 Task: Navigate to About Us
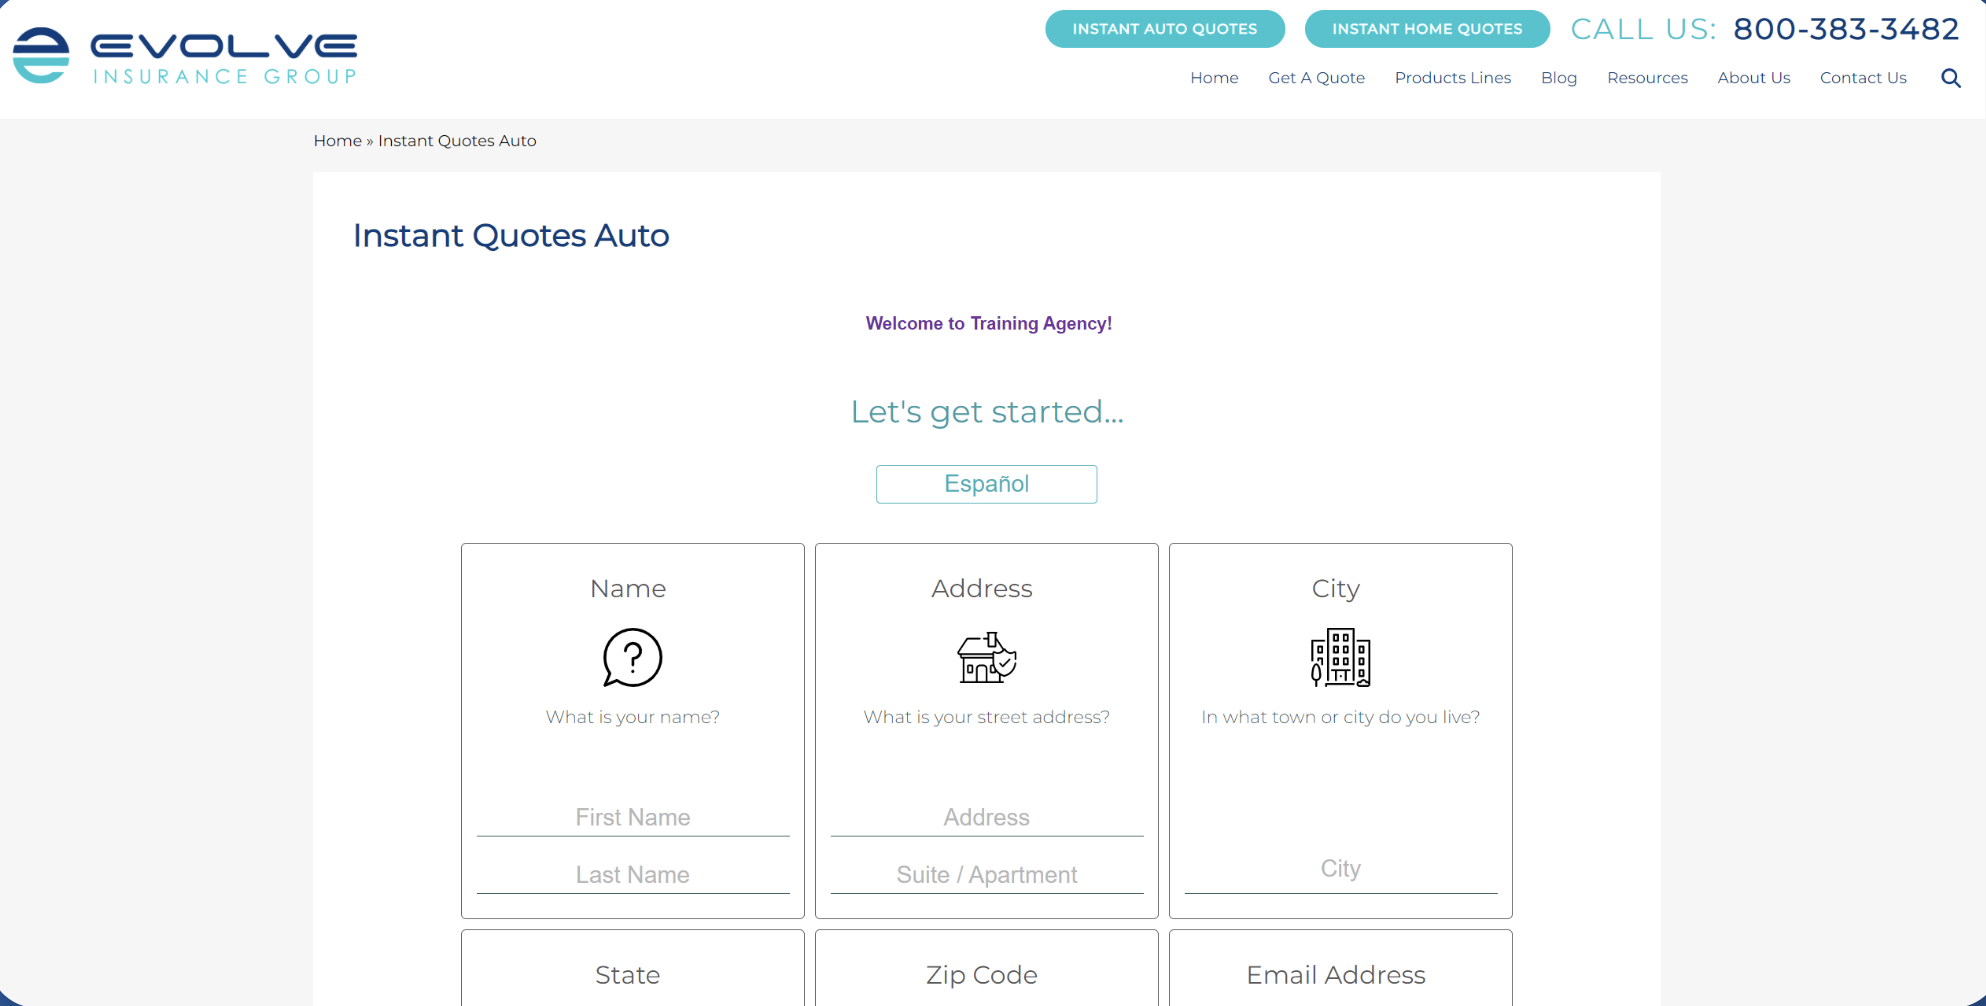coord(1753,78)
